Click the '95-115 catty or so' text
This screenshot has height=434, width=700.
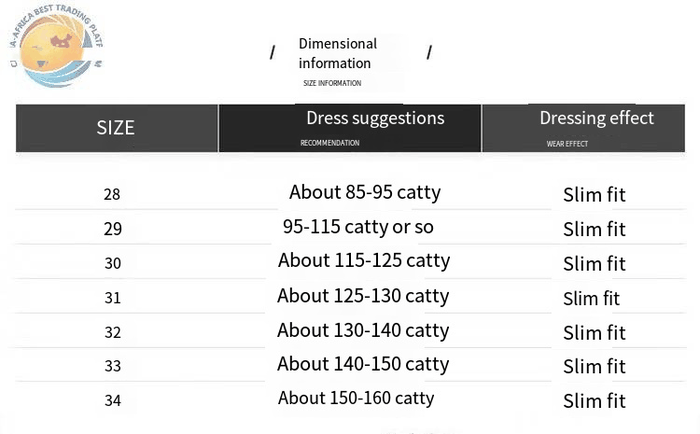tap(358, 227)
